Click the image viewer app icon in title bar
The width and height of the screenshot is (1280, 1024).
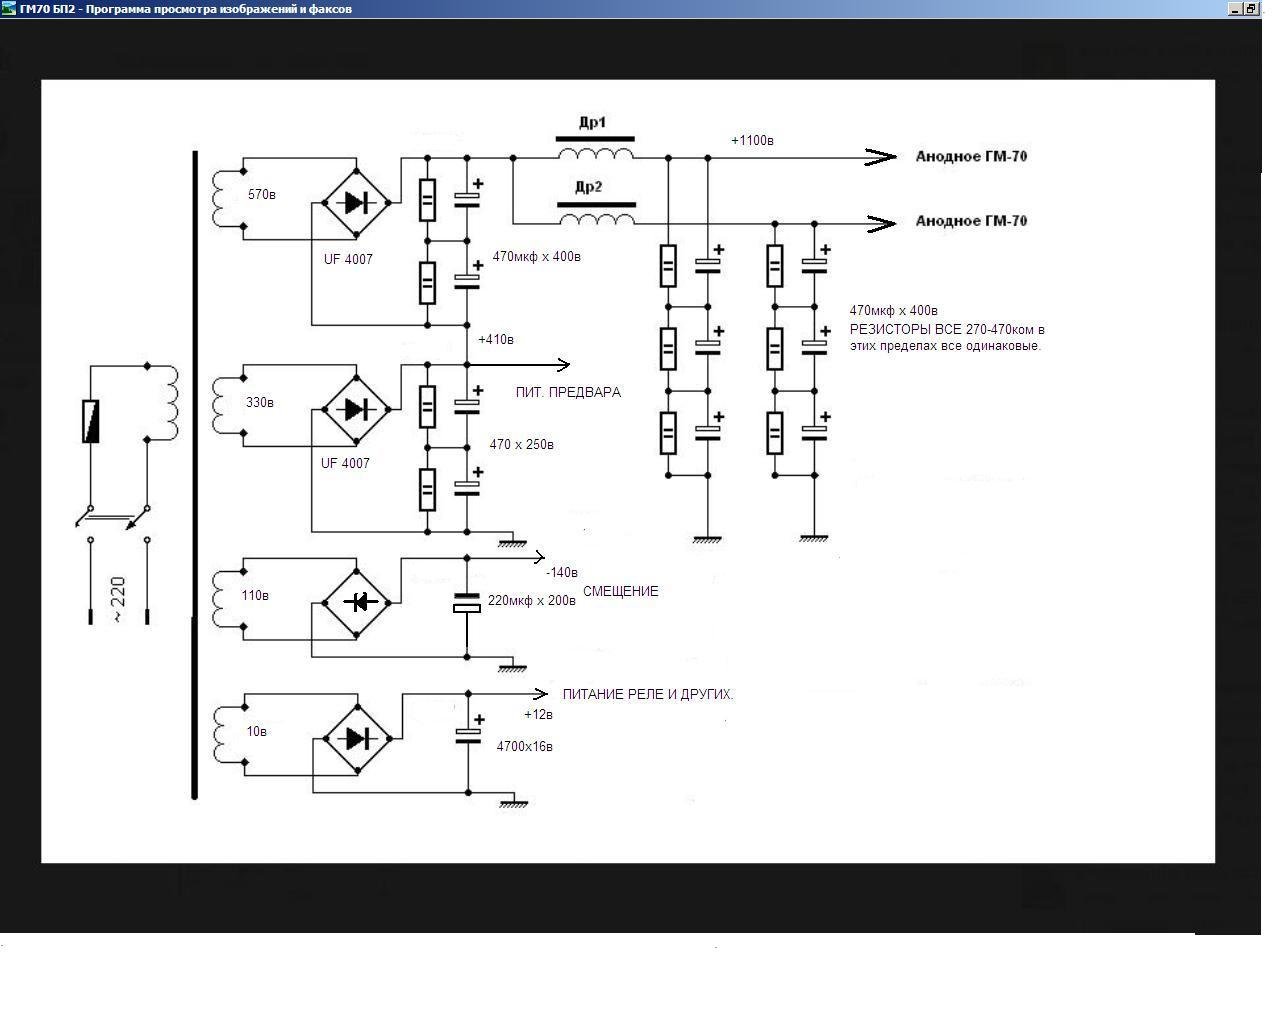8,9
